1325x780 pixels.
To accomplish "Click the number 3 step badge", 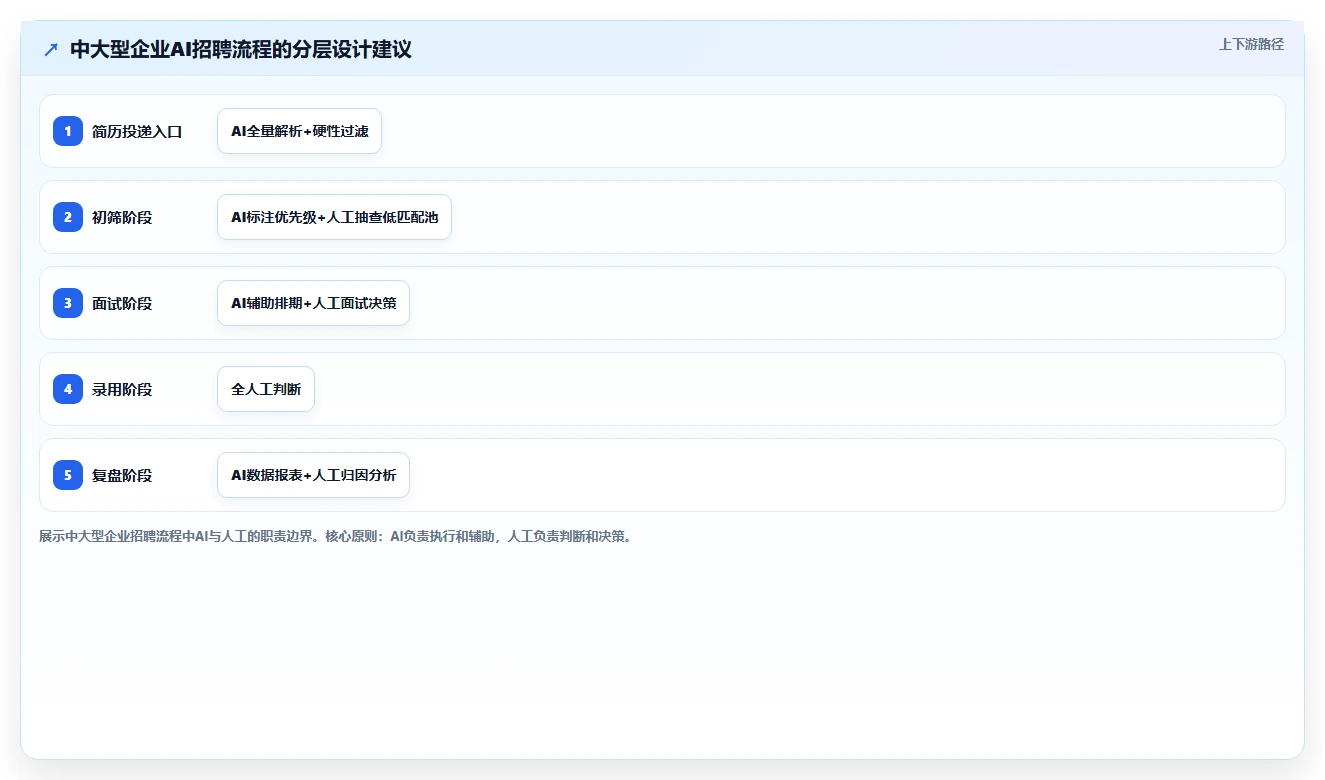I will pyautogui.click(x=68, y=303).
